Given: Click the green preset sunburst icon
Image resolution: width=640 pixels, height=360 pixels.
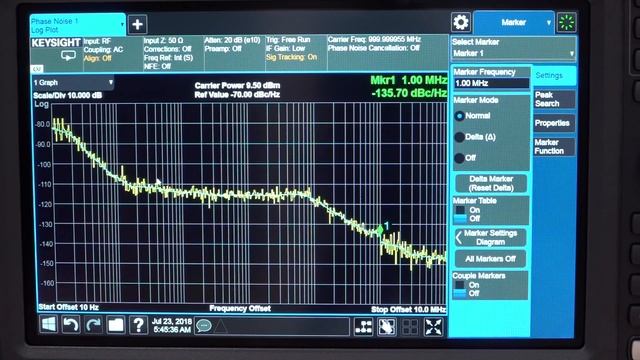Looking at the screenshot, I should click(567, 22).
